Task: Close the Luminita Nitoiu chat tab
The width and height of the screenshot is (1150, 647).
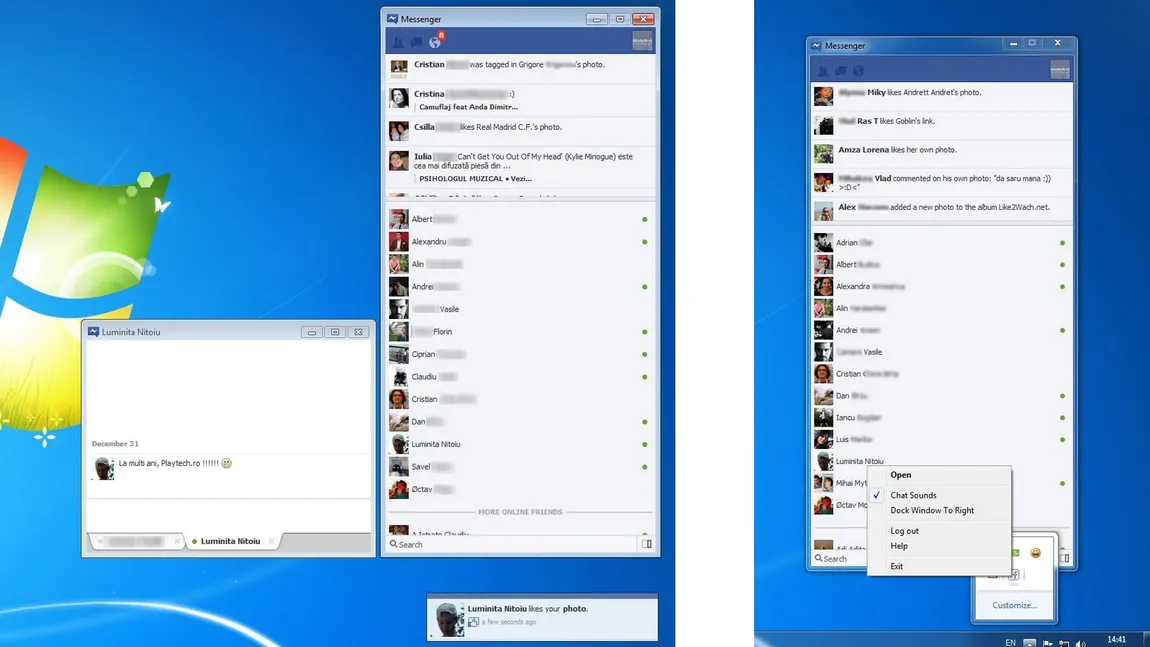Action: (271, 541)
